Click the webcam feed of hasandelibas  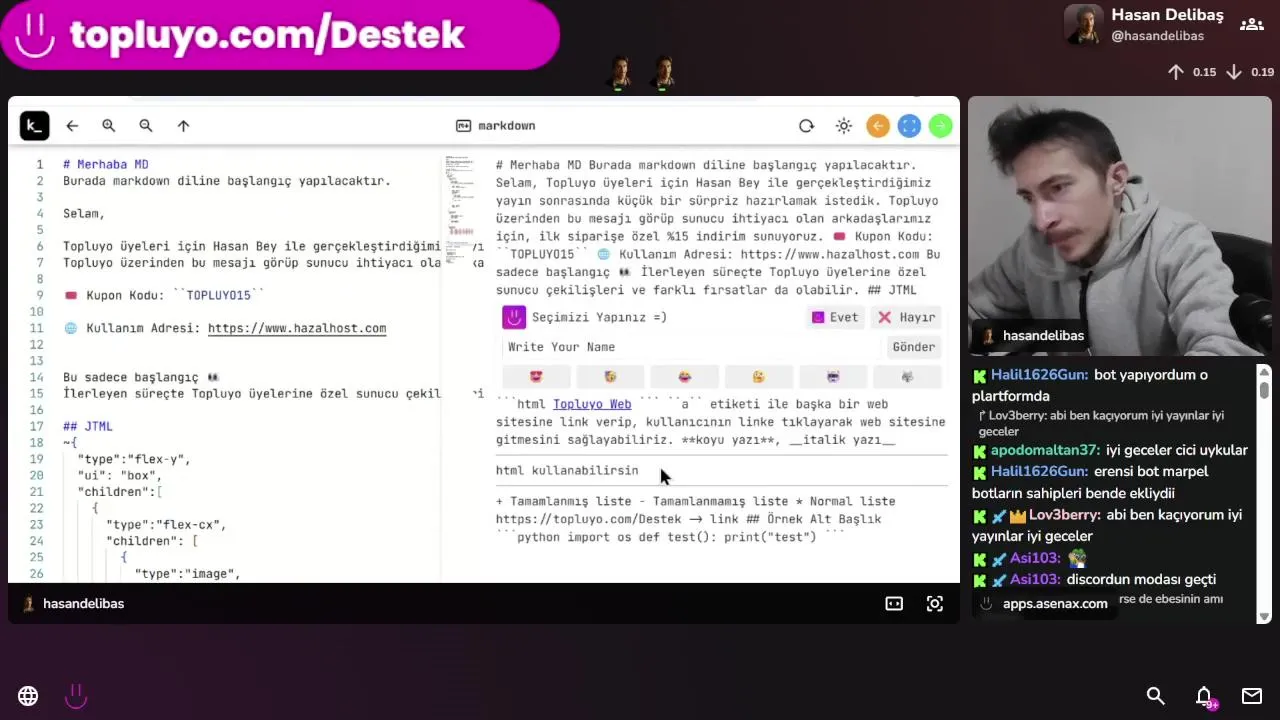click(x=1120, y=226)
